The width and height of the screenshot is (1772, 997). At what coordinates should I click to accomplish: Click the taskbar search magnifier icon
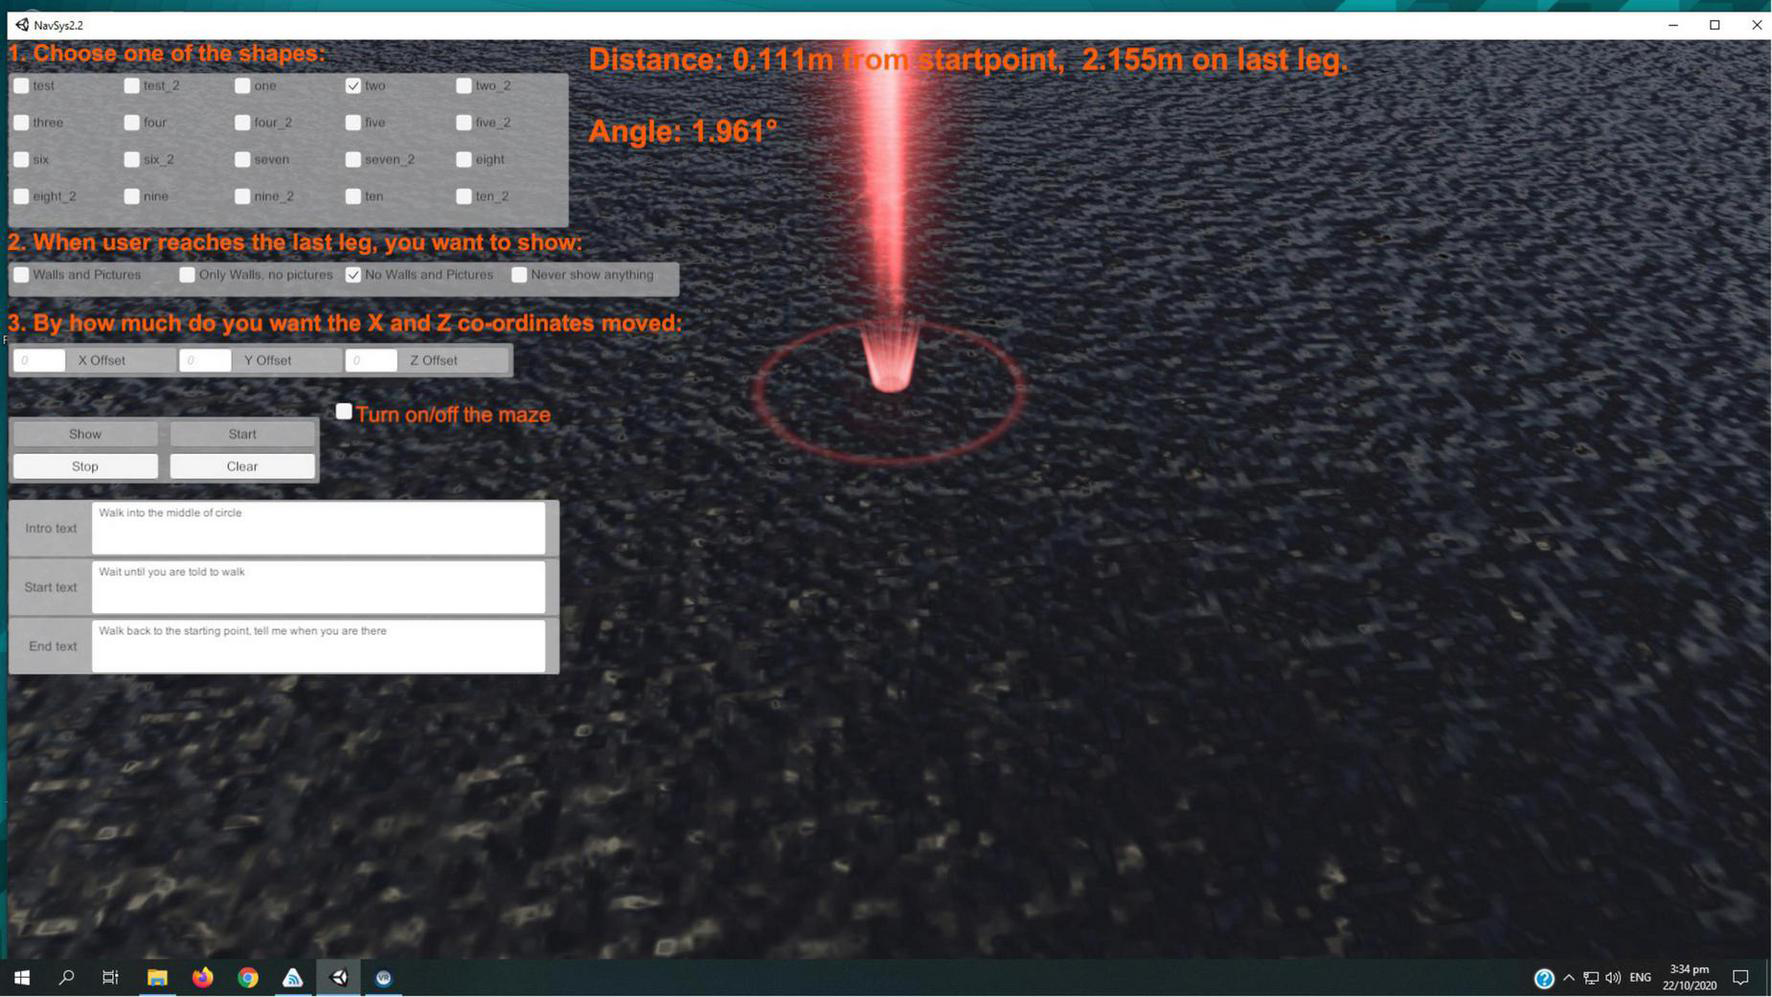coord(66,977)
